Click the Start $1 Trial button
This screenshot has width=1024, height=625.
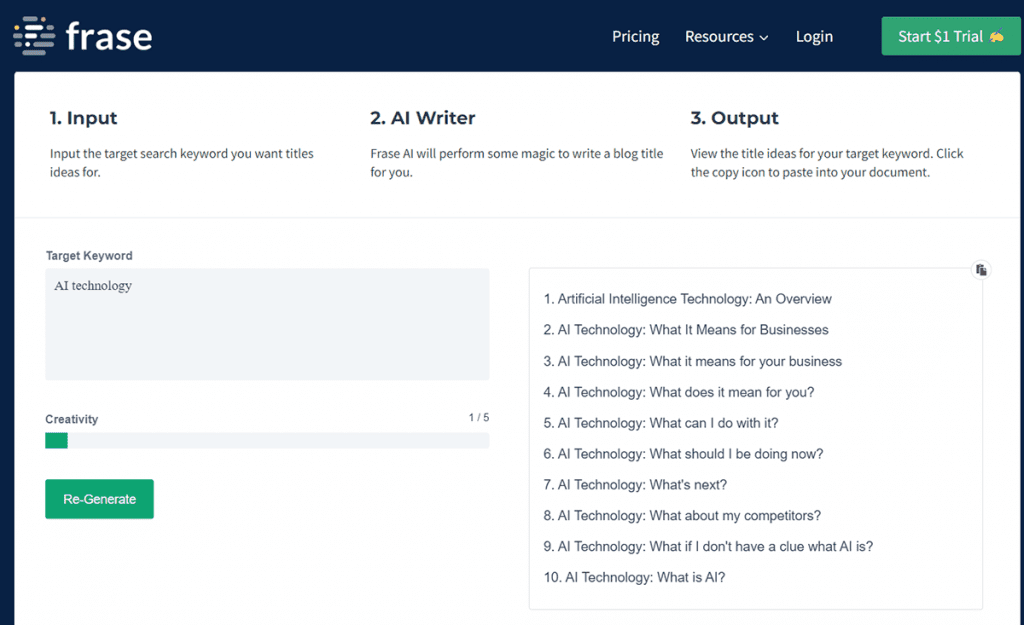pyautogui.click(x=950, y=36)
